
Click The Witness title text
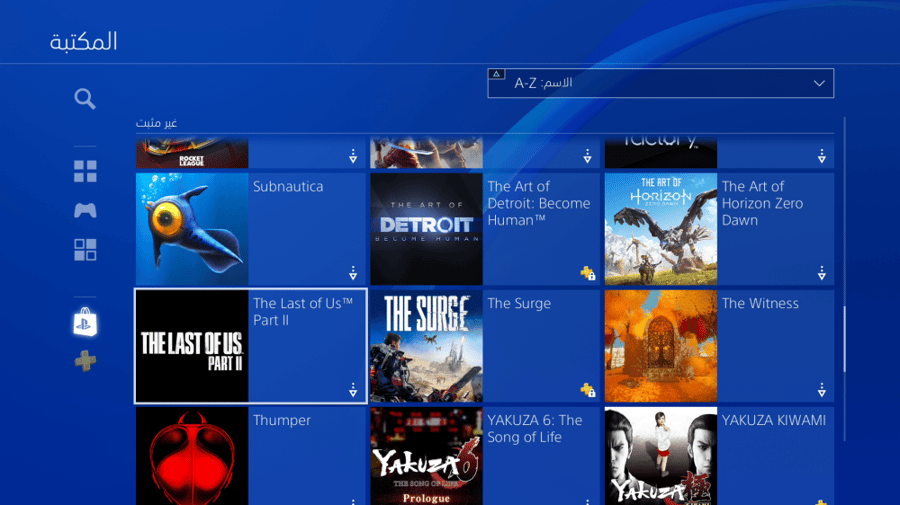click(760, 304)
